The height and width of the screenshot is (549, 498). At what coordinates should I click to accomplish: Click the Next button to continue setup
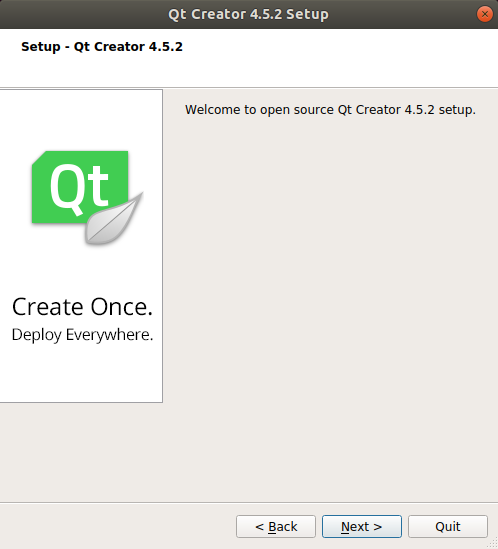[x=361, y=526]
